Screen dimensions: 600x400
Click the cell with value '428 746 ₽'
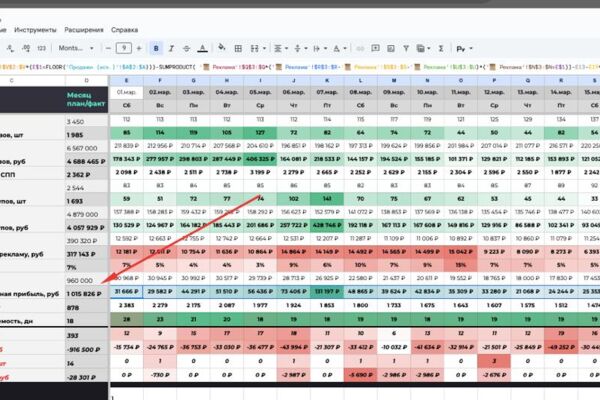click(327, 225)
